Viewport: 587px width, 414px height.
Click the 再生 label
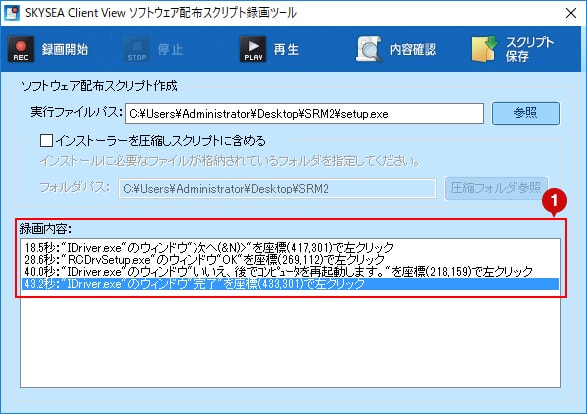coord(286,49)
